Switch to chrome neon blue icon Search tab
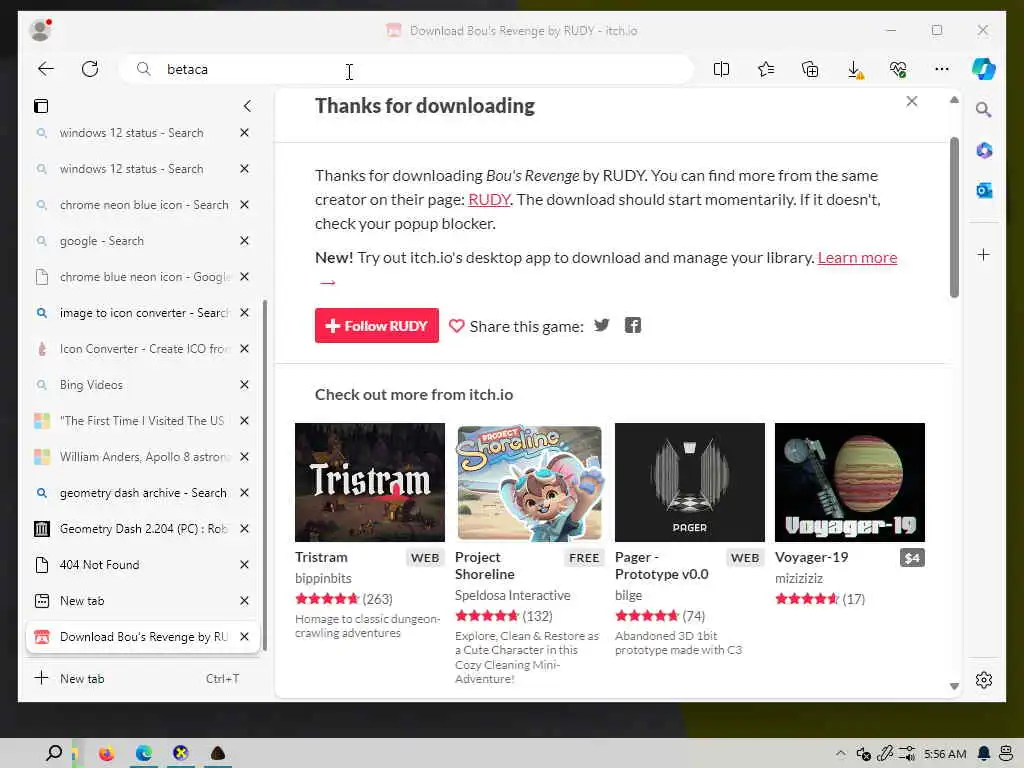This screenshot has width=1024, height=768. click(144, 205)
